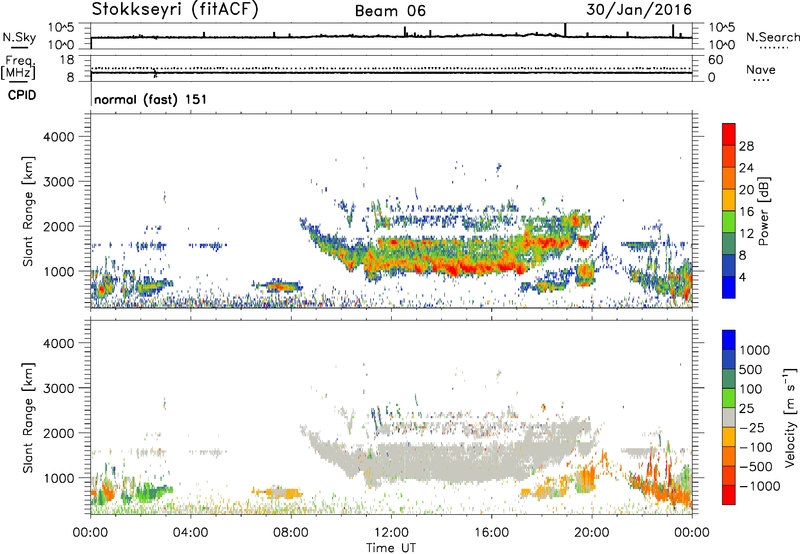Click the 60 label on Nave axis
The width and height of the screenshot is (800, 554).
click(x=715, y=60)
